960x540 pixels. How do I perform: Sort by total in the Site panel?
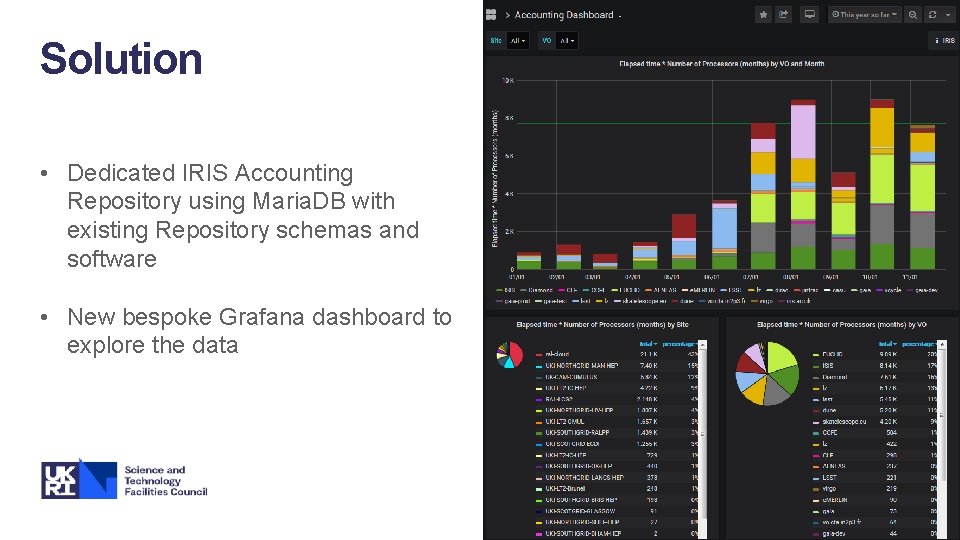(x=648, y=344)
